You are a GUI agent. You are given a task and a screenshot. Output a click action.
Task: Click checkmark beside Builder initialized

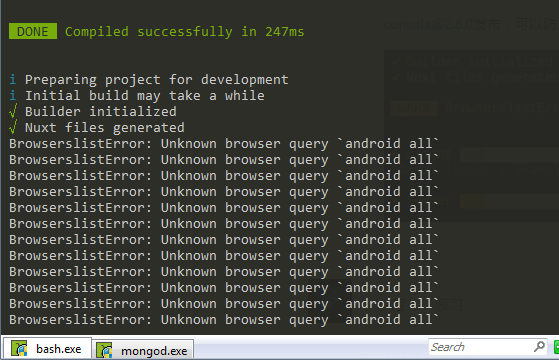pos(13,111)
